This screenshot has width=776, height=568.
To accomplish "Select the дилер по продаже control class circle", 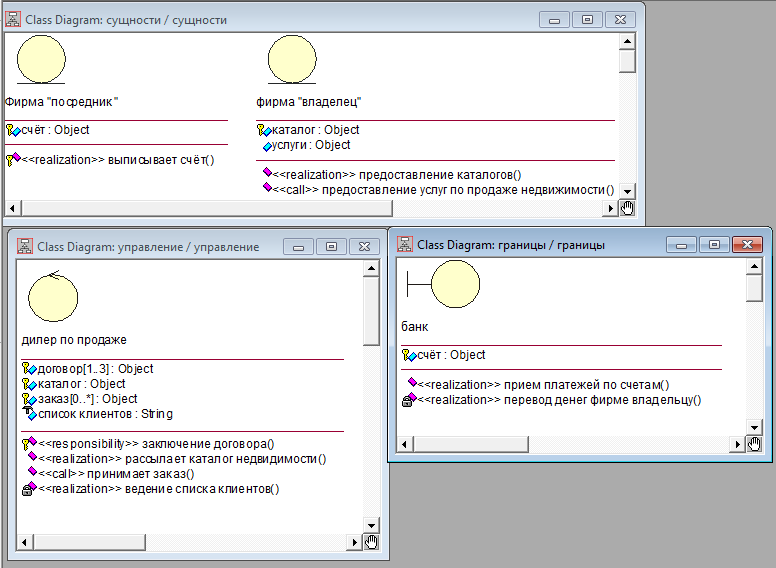I will [x=53, y=296].
